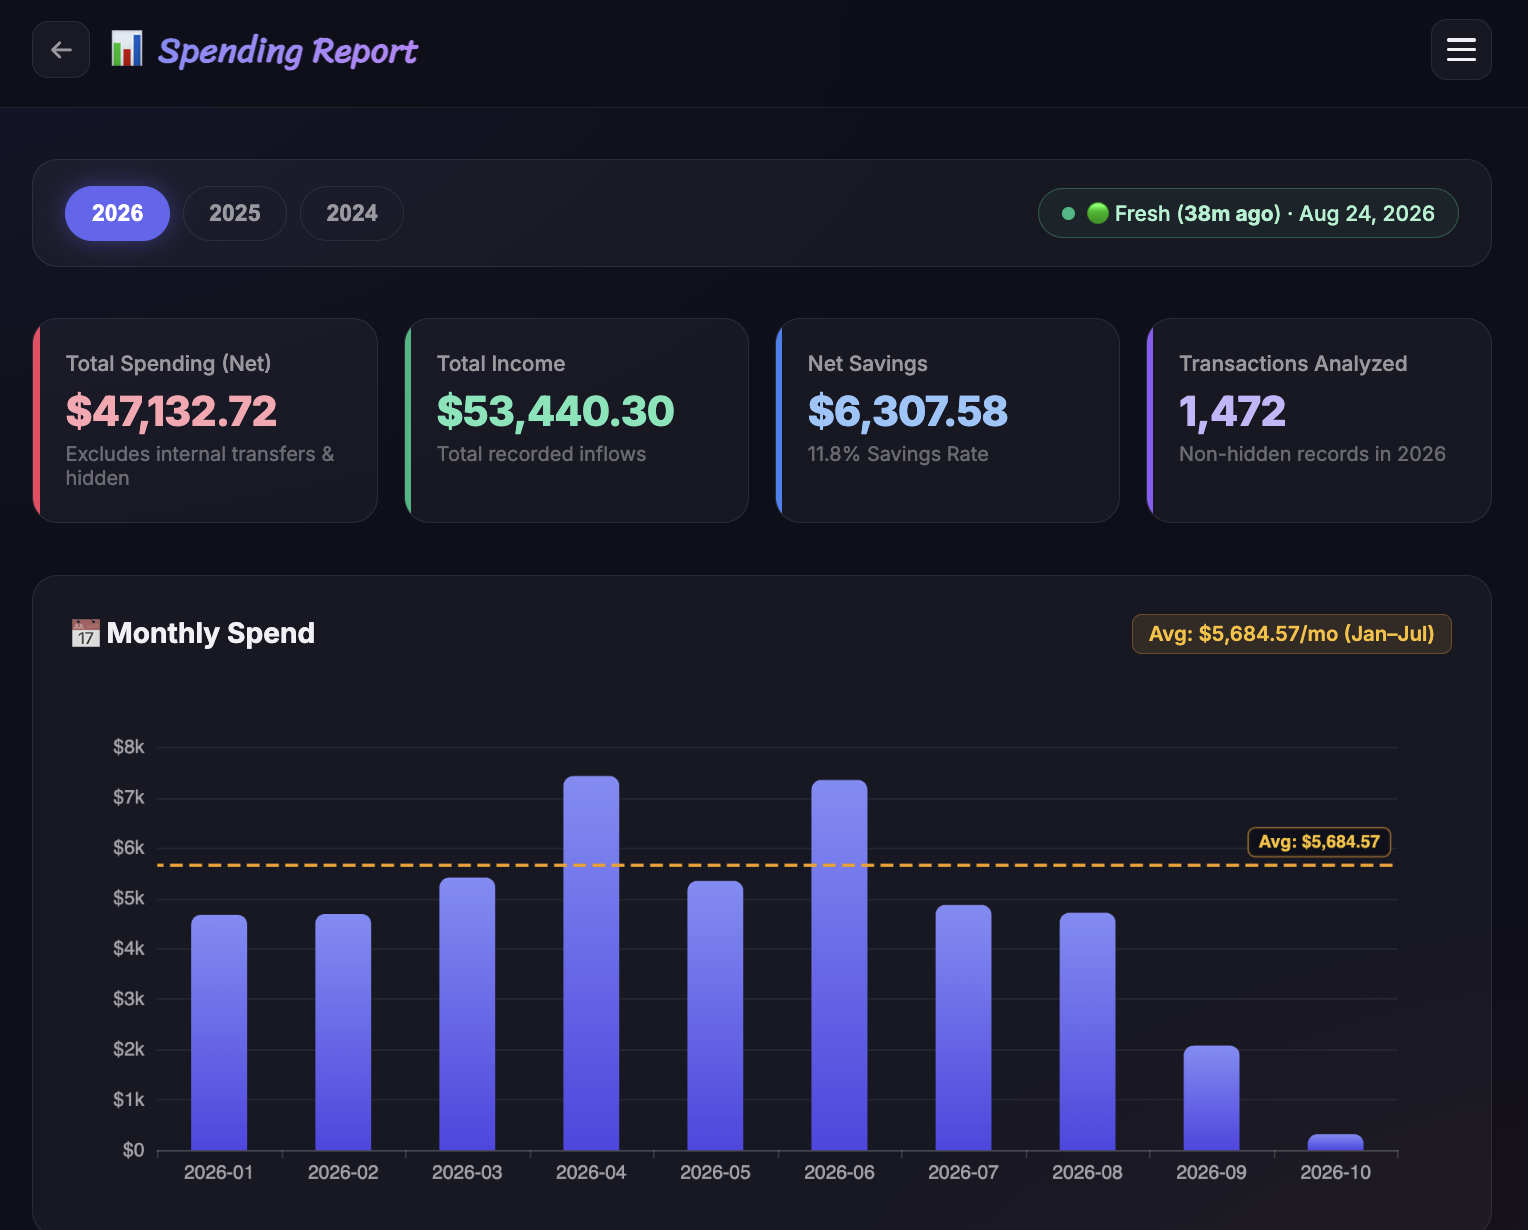Click the $53,440.30 income value
This screenshot has width=1528, height=1230.
556,411
